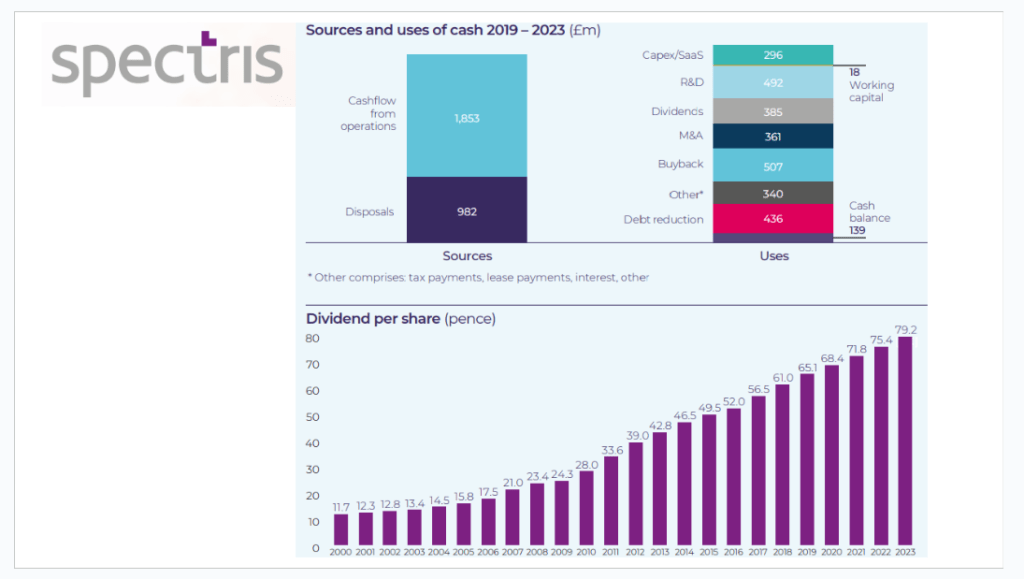This screenshot has width=1024, height=579.
Task: Click the 2000 dividend bar (11.7)
Action: point(341,528)
